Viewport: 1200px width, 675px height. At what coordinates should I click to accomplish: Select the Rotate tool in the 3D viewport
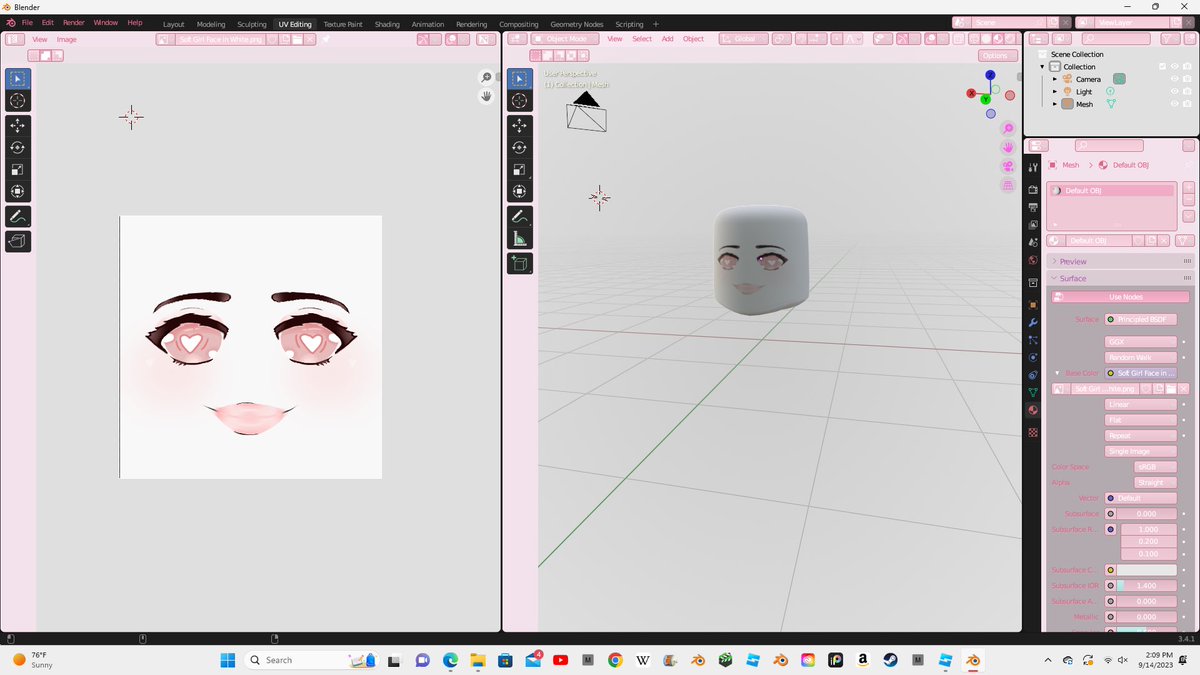coord(520,147)
